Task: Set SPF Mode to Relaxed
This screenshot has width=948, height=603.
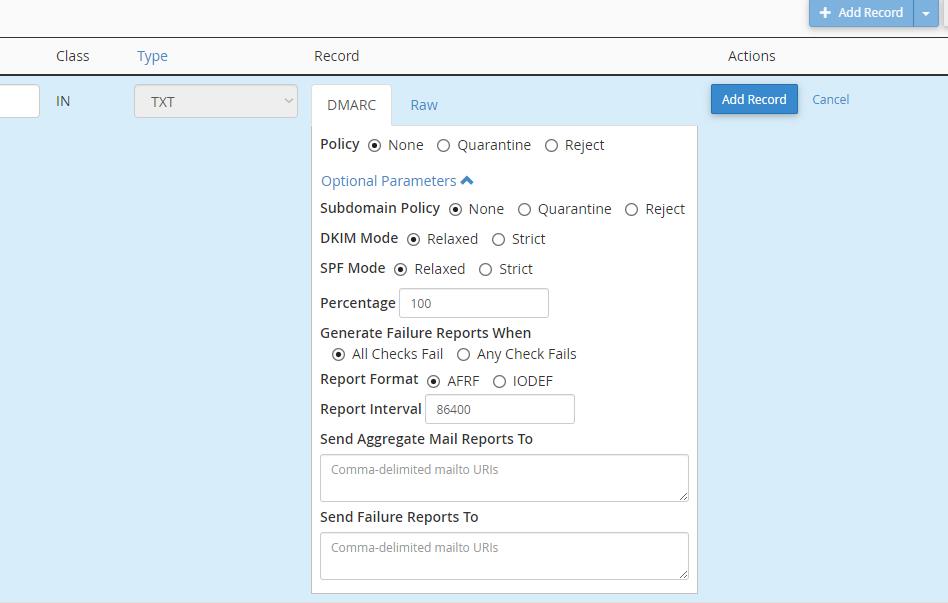Action: tap(400, 269)
